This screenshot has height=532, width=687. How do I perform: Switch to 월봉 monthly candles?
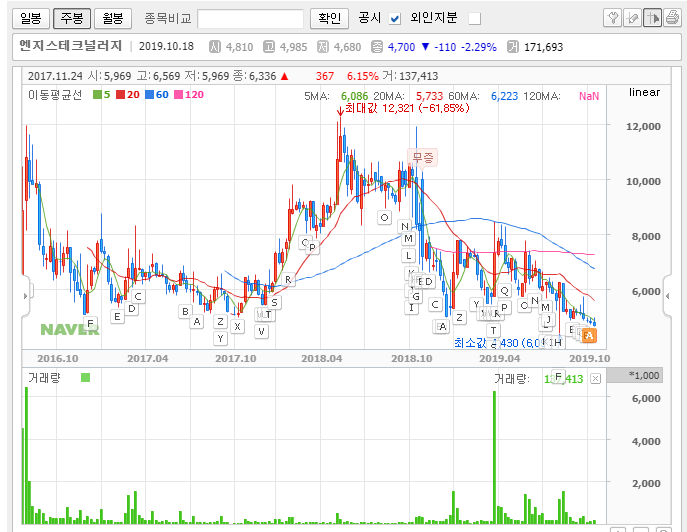113,18
